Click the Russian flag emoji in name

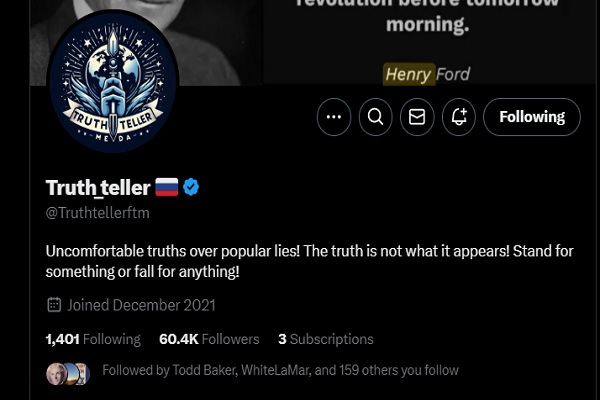pyautogui.click(x=166, y=187)
